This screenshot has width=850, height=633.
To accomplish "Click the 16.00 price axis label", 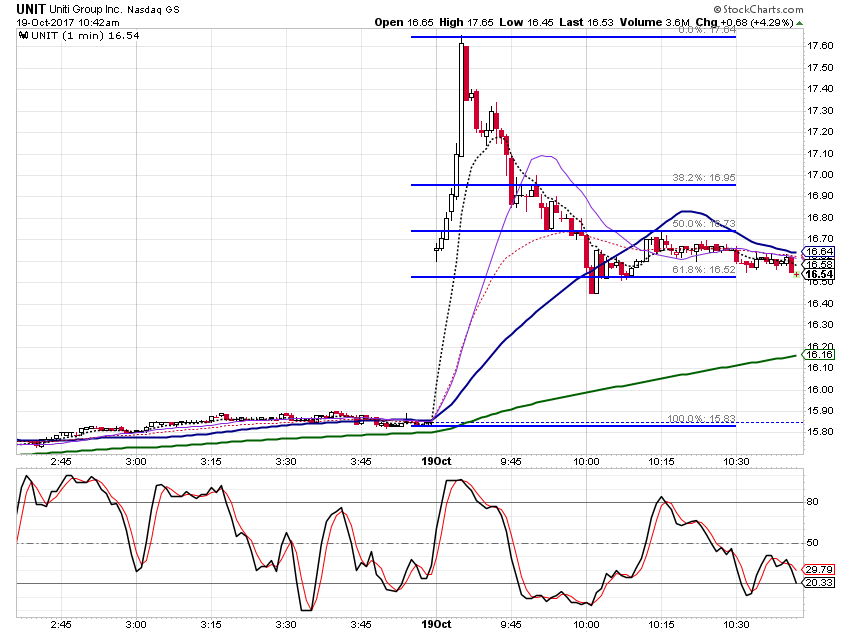I will coord(820,390).
